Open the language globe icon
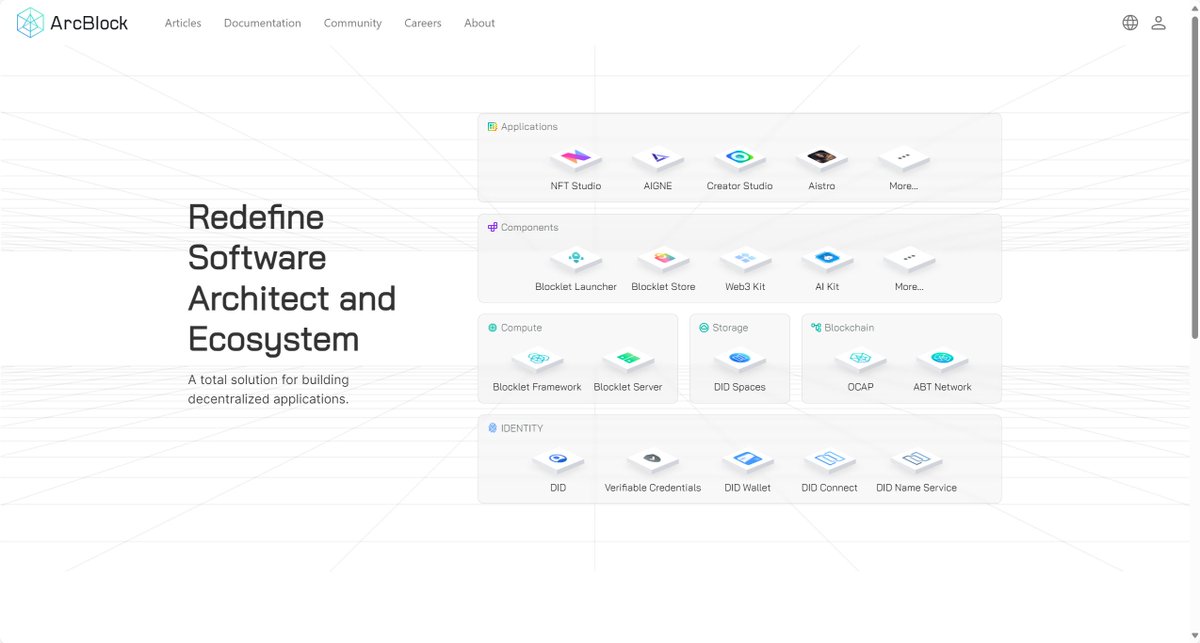1200x643 pixels. point(1130,23)
